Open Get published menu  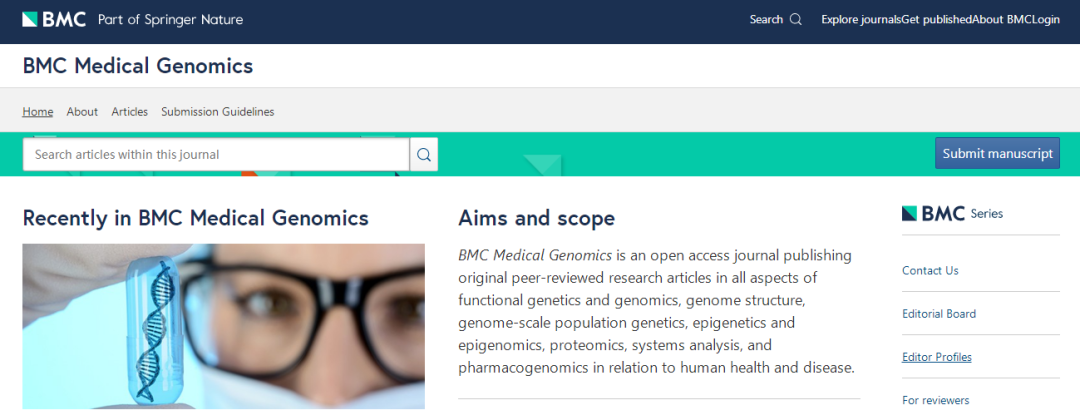936,19
